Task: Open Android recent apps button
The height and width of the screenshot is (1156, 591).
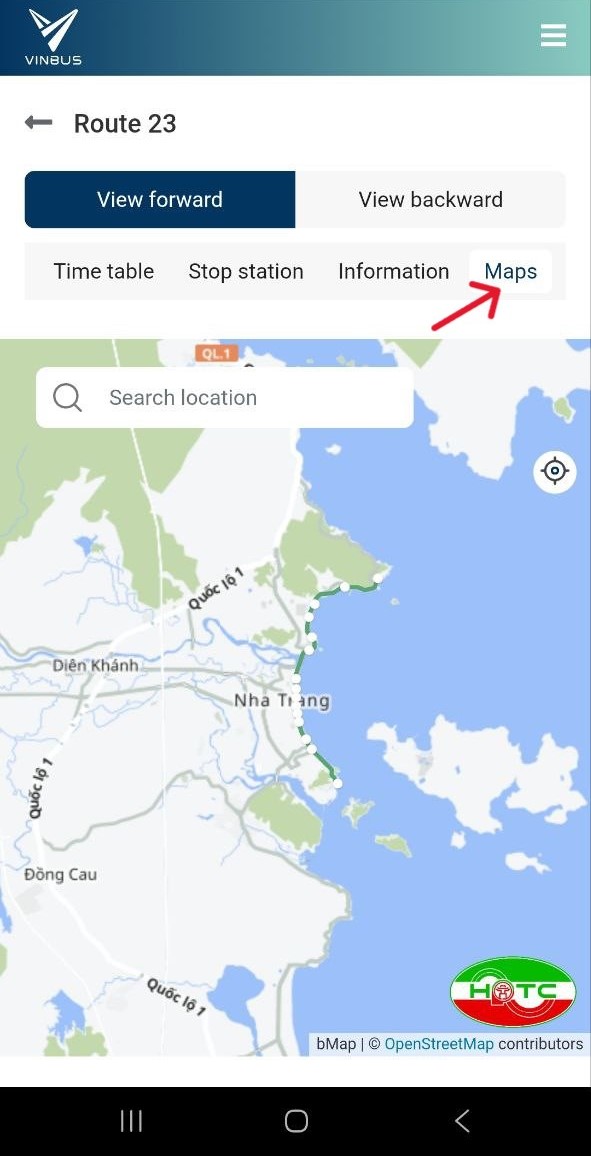Action: point(131,1121)
